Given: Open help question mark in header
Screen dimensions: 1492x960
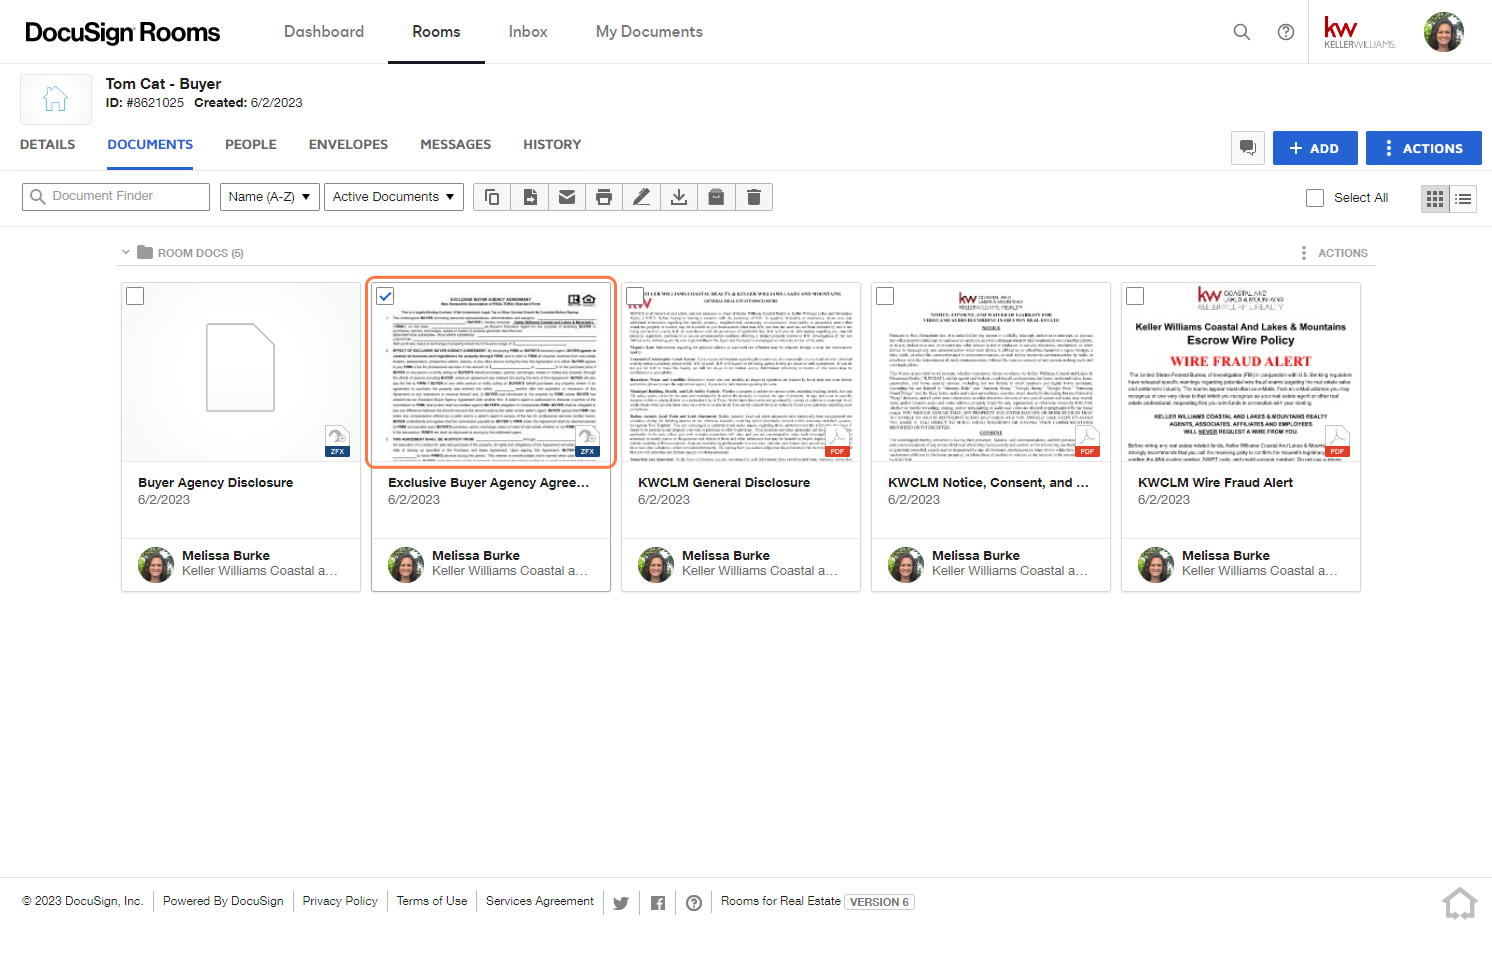Looking at the screenshot, I should tap(1286, 32).
